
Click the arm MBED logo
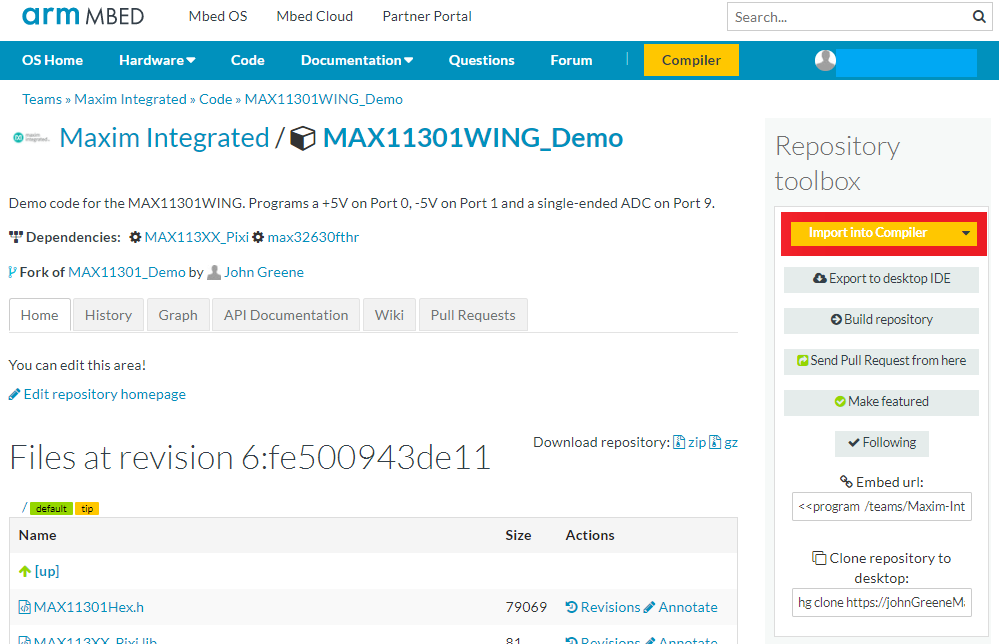tap(83, 16)
